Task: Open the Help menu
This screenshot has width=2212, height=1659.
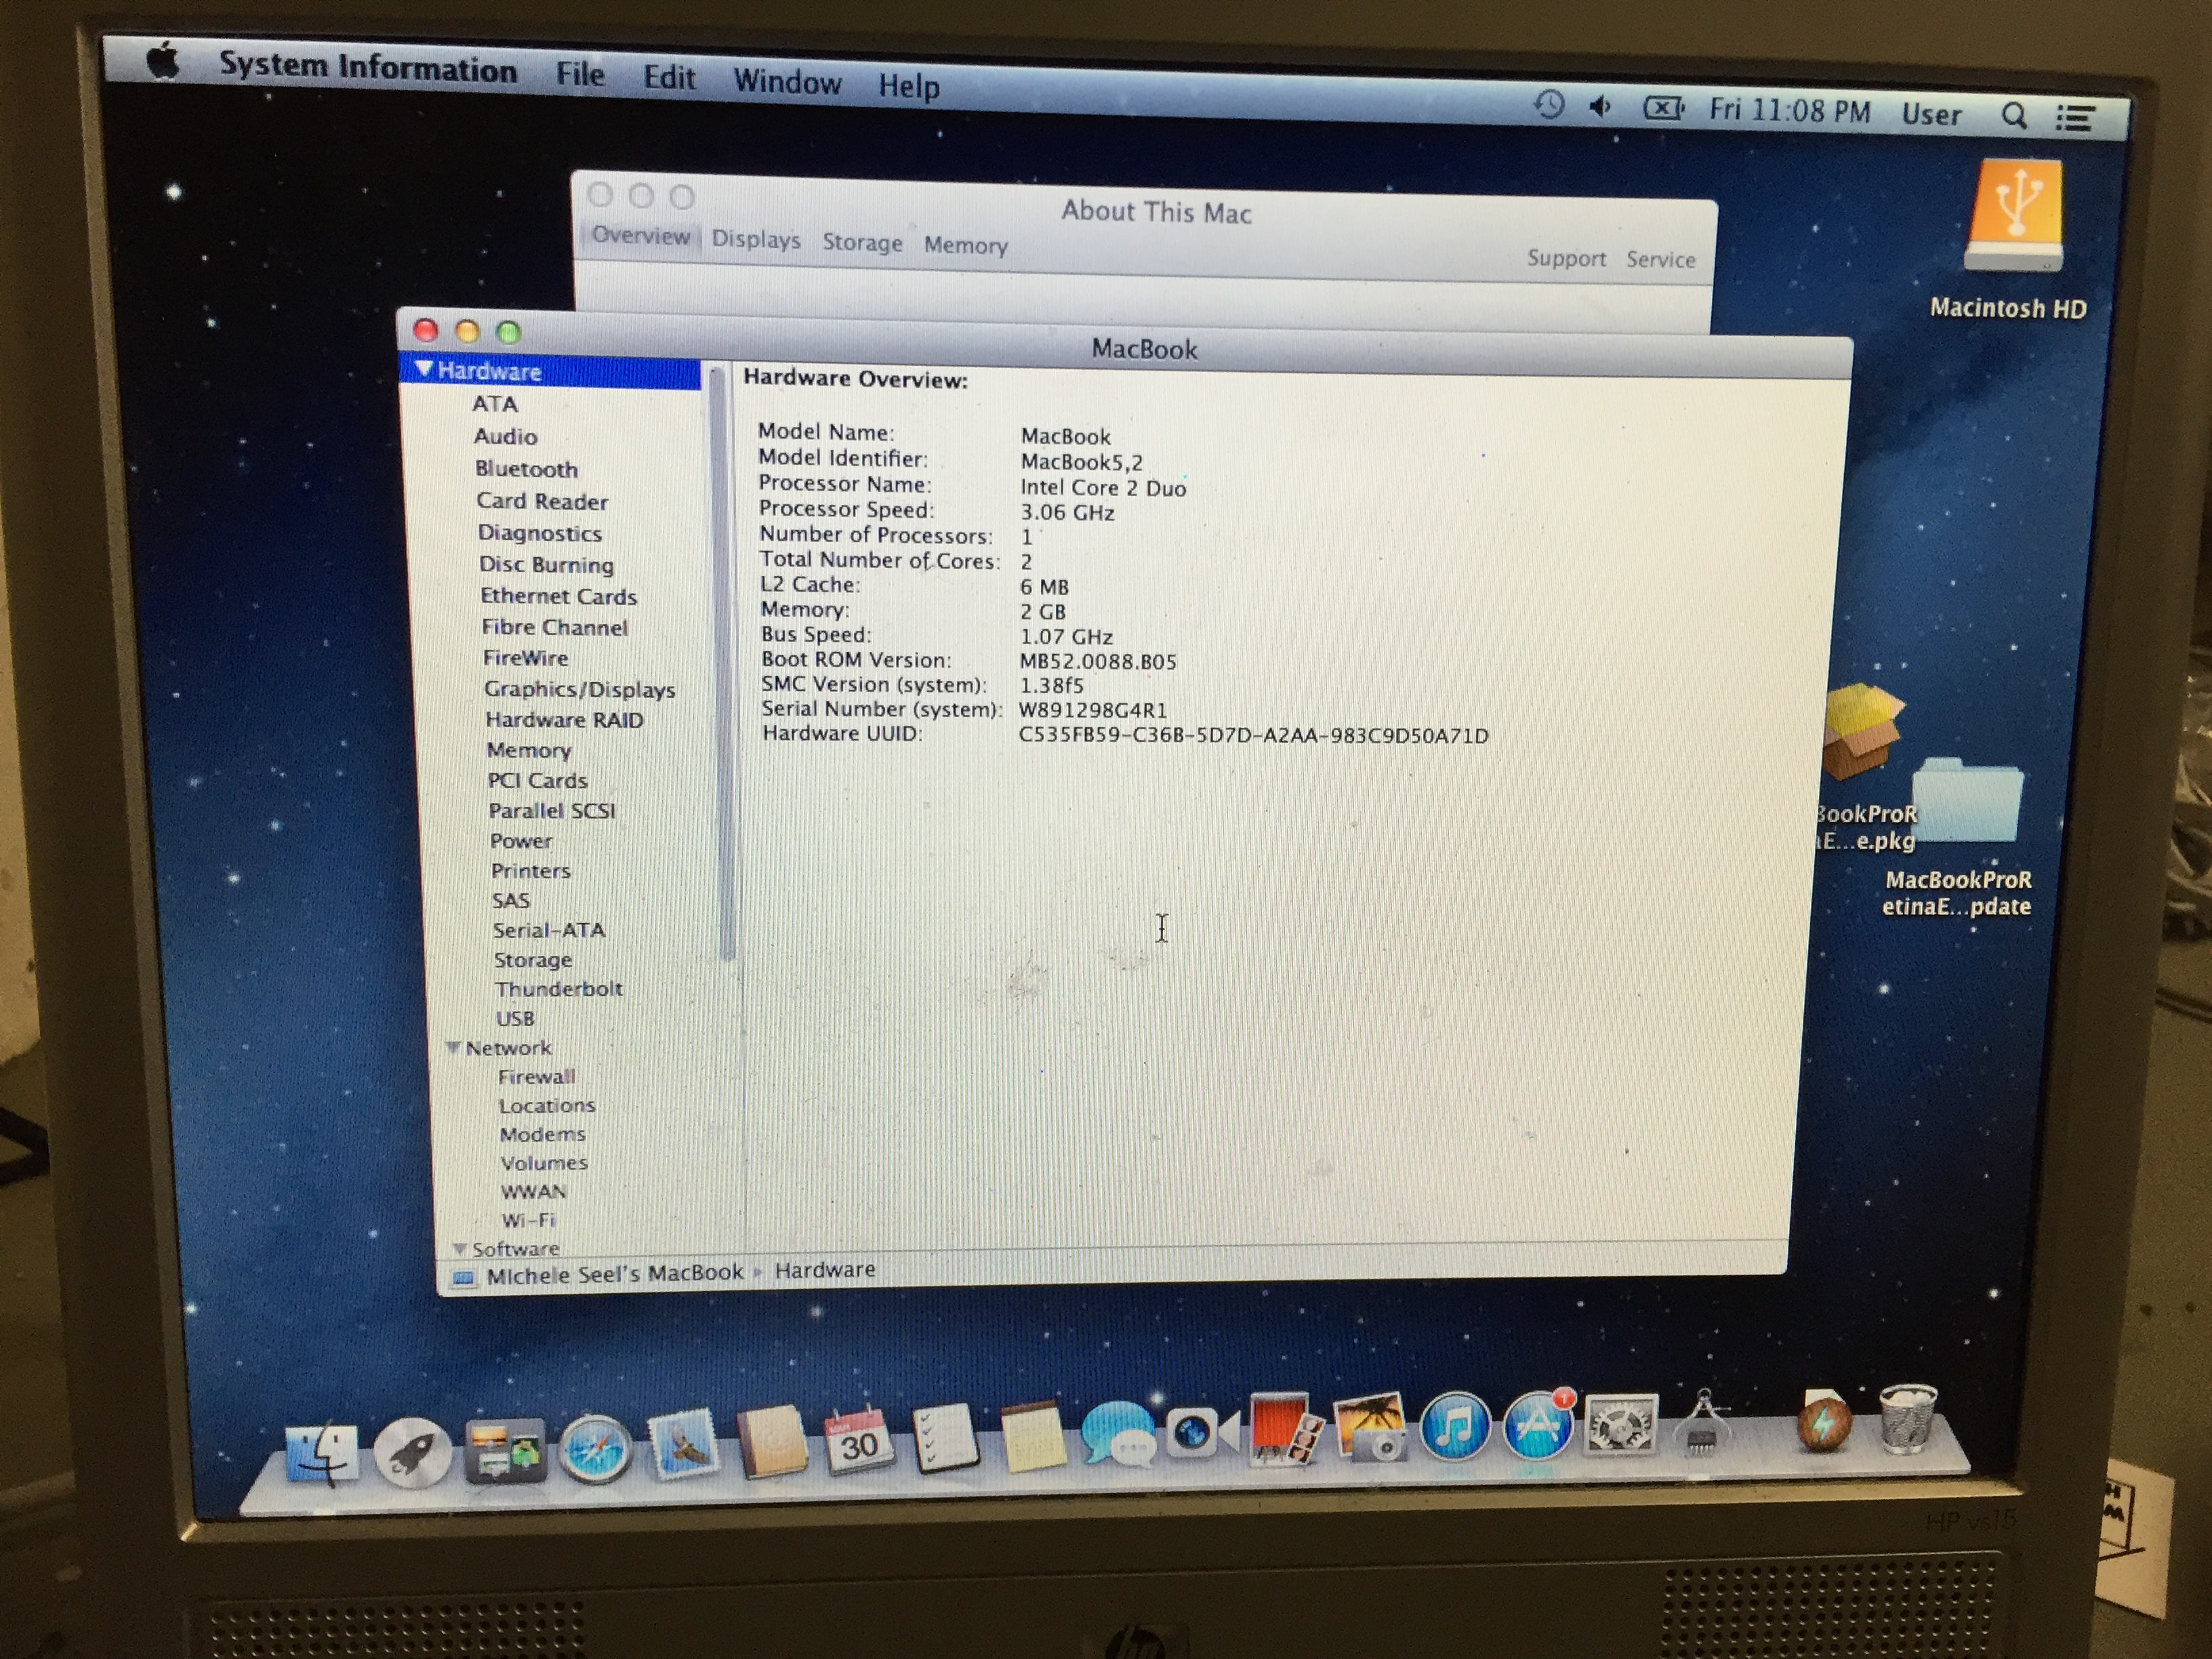Action: coord(909,86)
